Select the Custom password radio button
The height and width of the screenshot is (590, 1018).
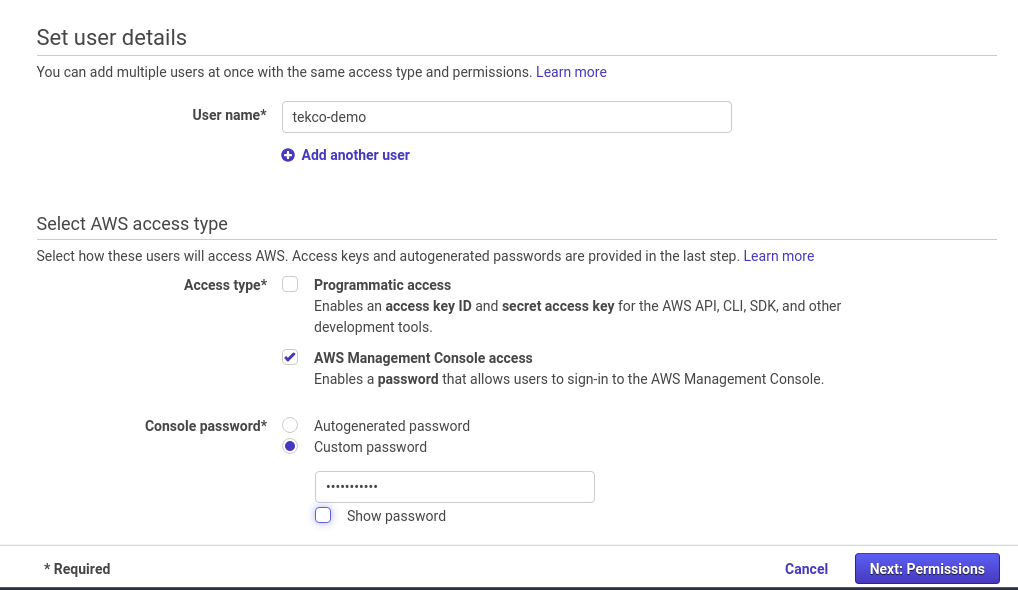[x=290, y=446]
